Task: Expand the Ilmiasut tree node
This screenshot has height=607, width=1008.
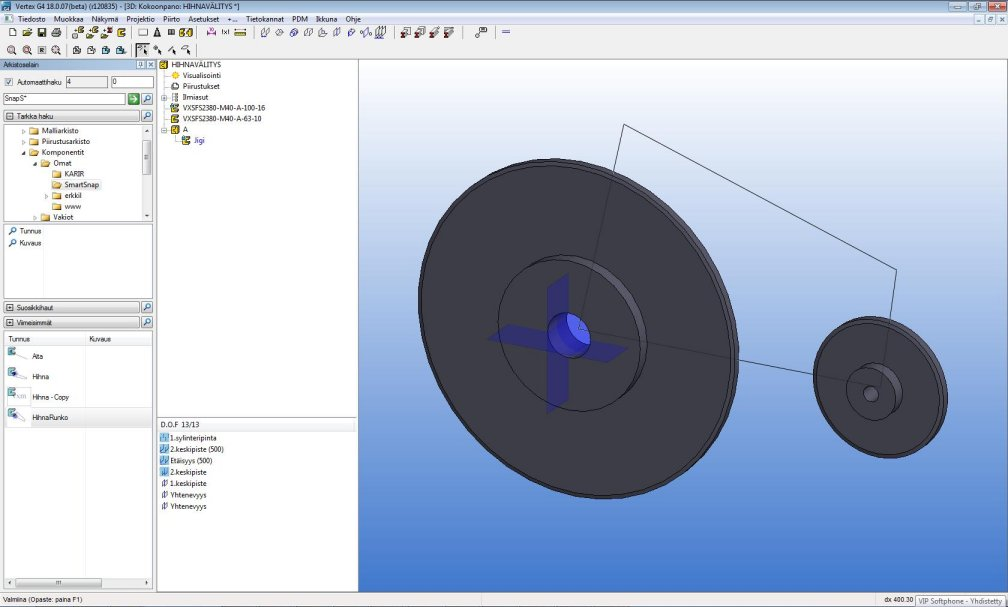Action: click(163, 97)
